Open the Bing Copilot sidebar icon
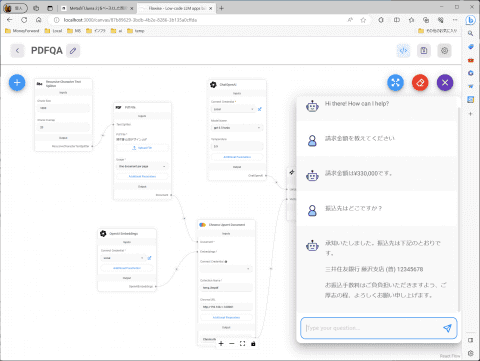The height and width of the screenshot is (361, 480). 471,20
